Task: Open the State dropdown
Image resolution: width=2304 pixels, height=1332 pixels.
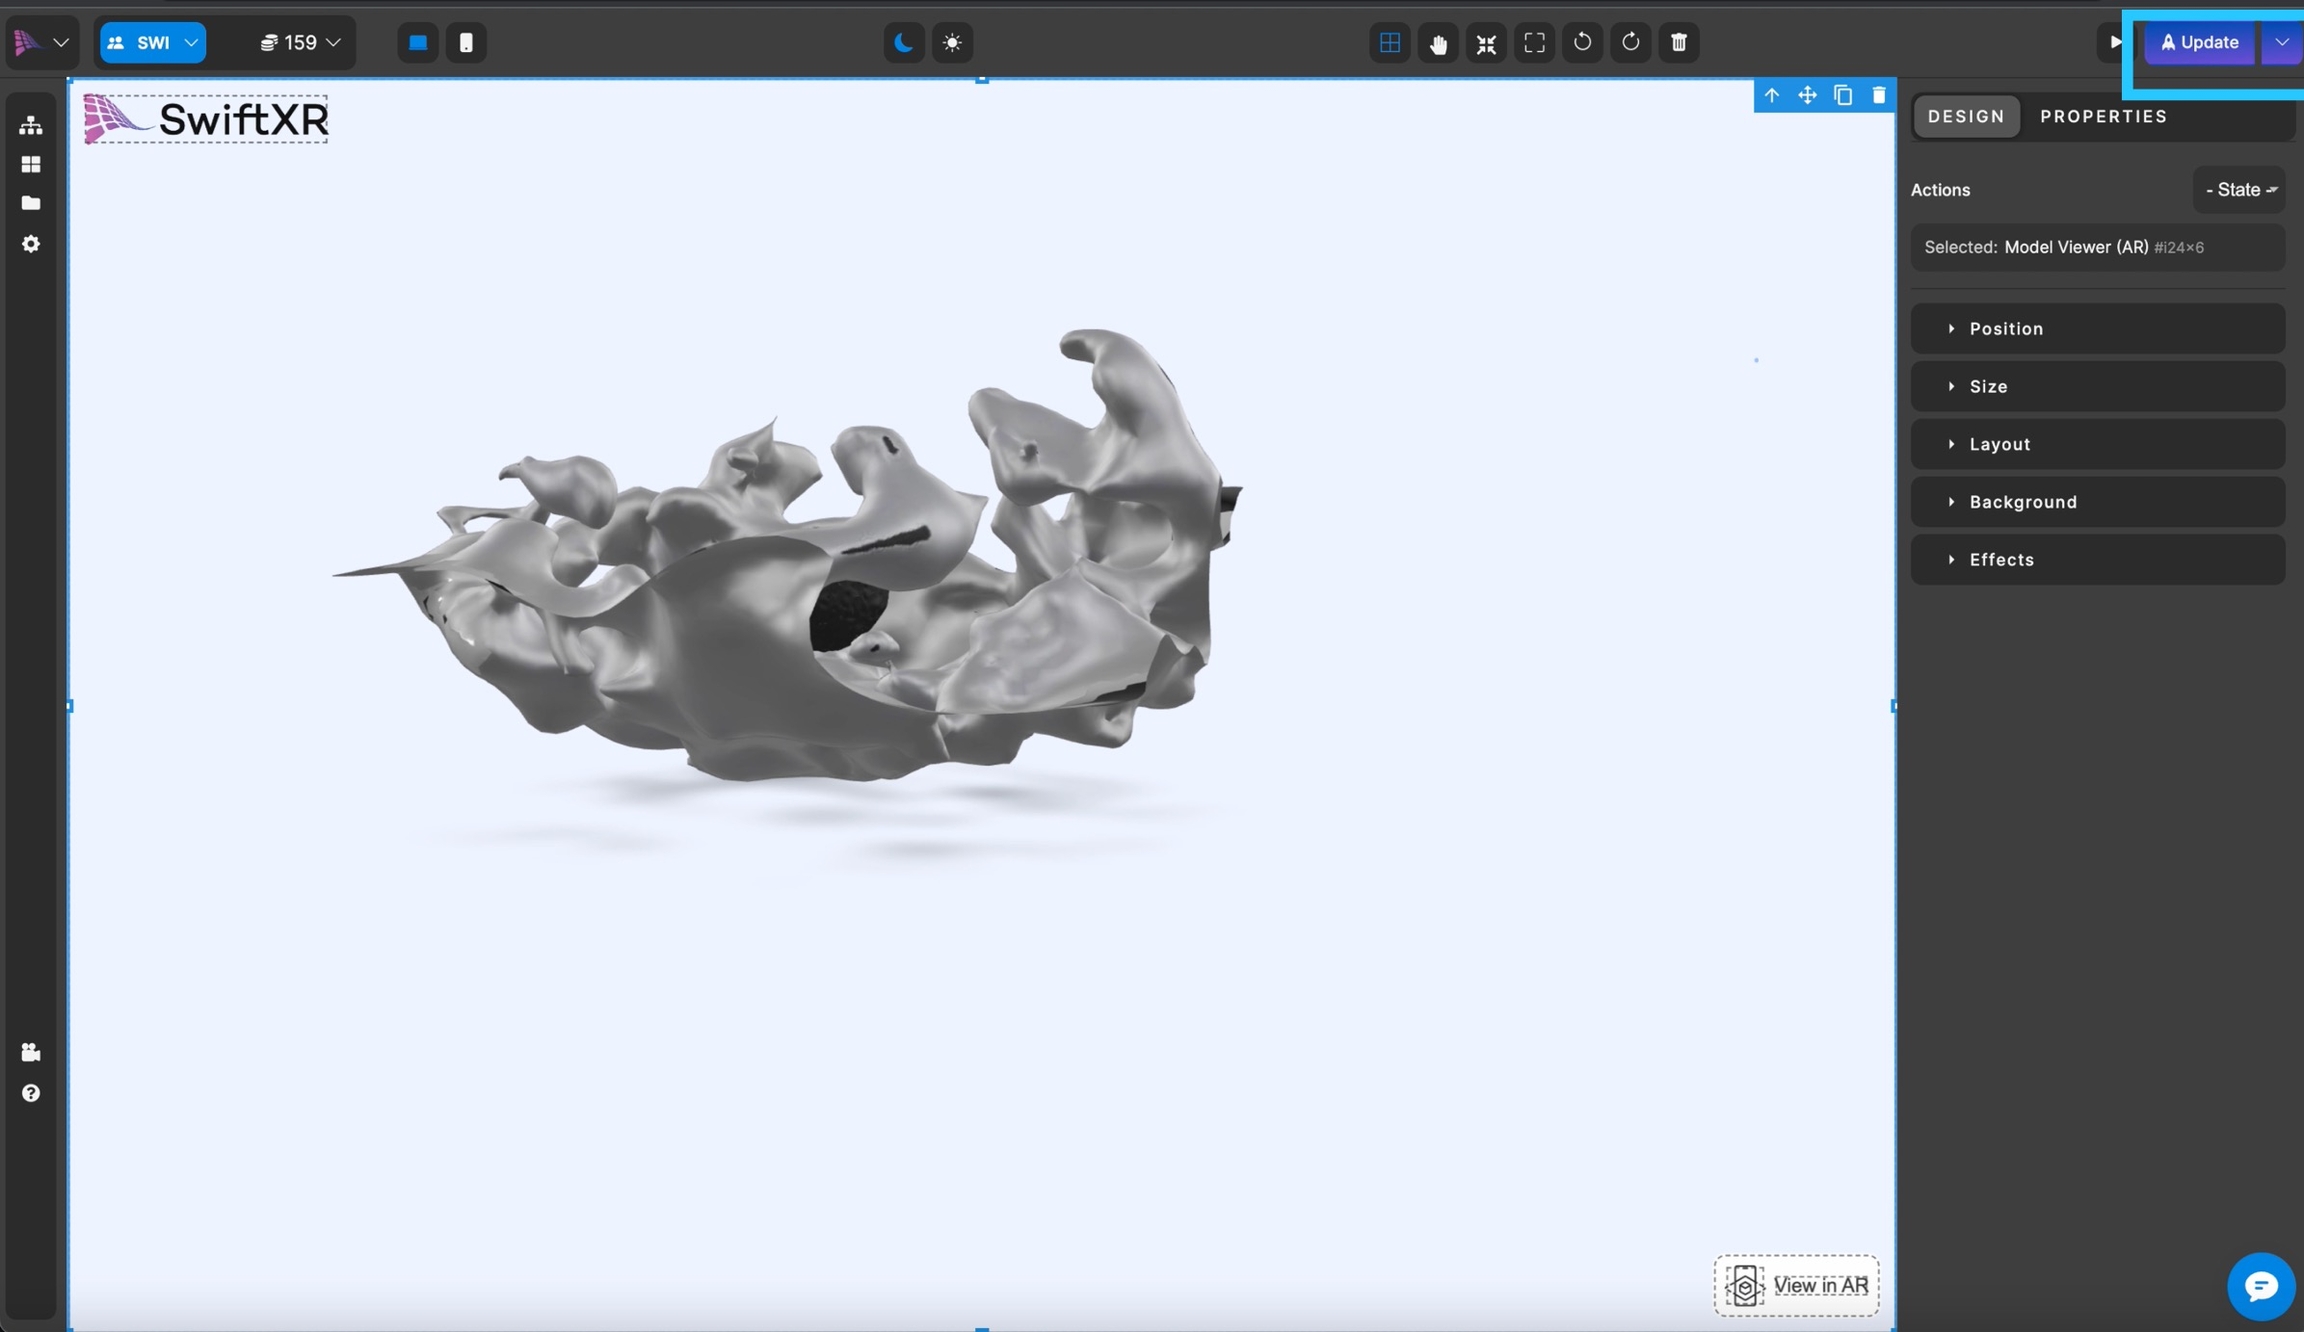Action: [x=2240, y=190]
